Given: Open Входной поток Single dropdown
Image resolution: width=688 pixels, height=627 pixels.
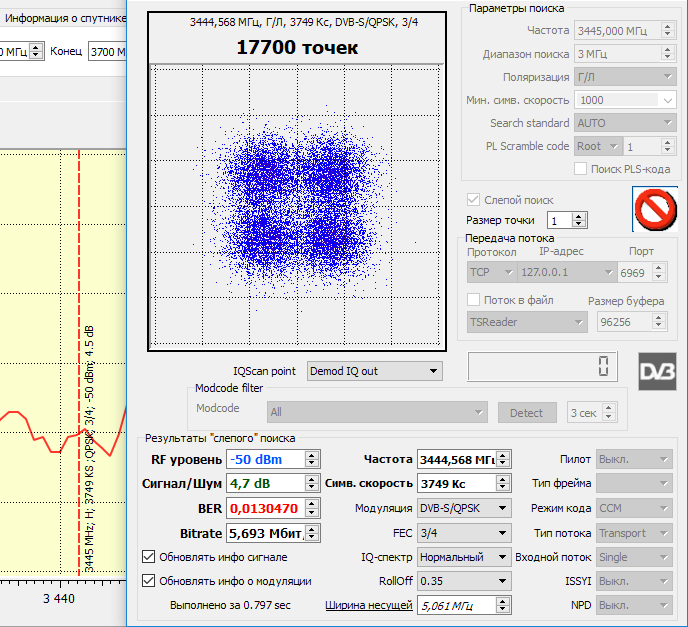Looking at the screenshot, I should (x=634, y=557).
